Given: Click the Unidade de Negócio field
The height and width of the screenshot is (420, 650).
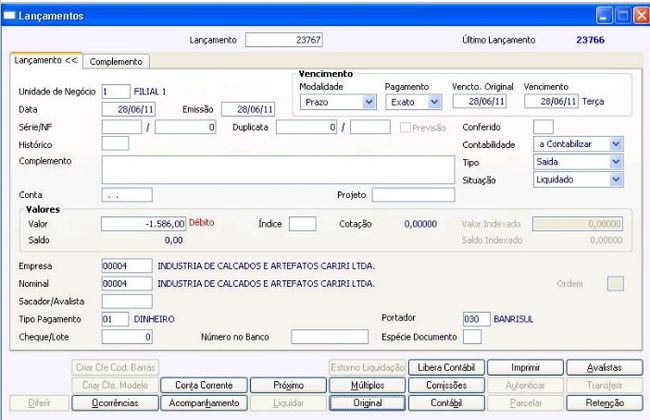Looking at the screenshot, I should (116, 92).
